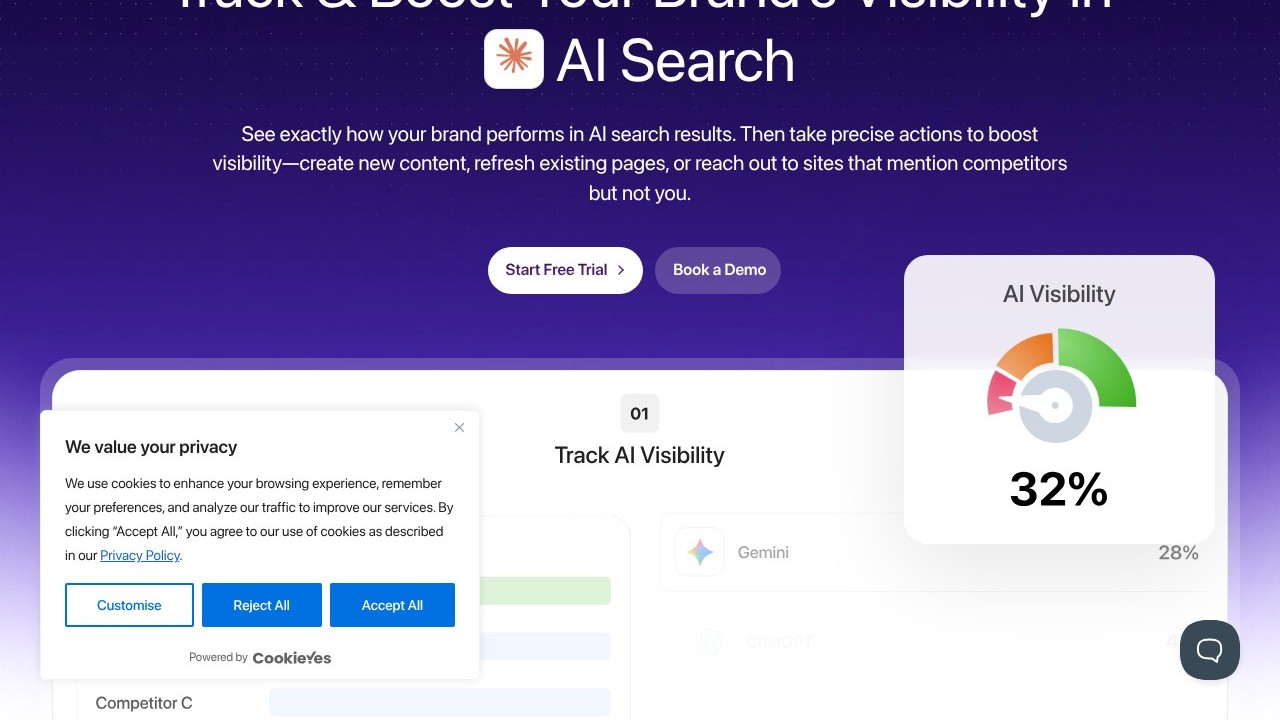Click the 01 step badge

click(640, 413)
